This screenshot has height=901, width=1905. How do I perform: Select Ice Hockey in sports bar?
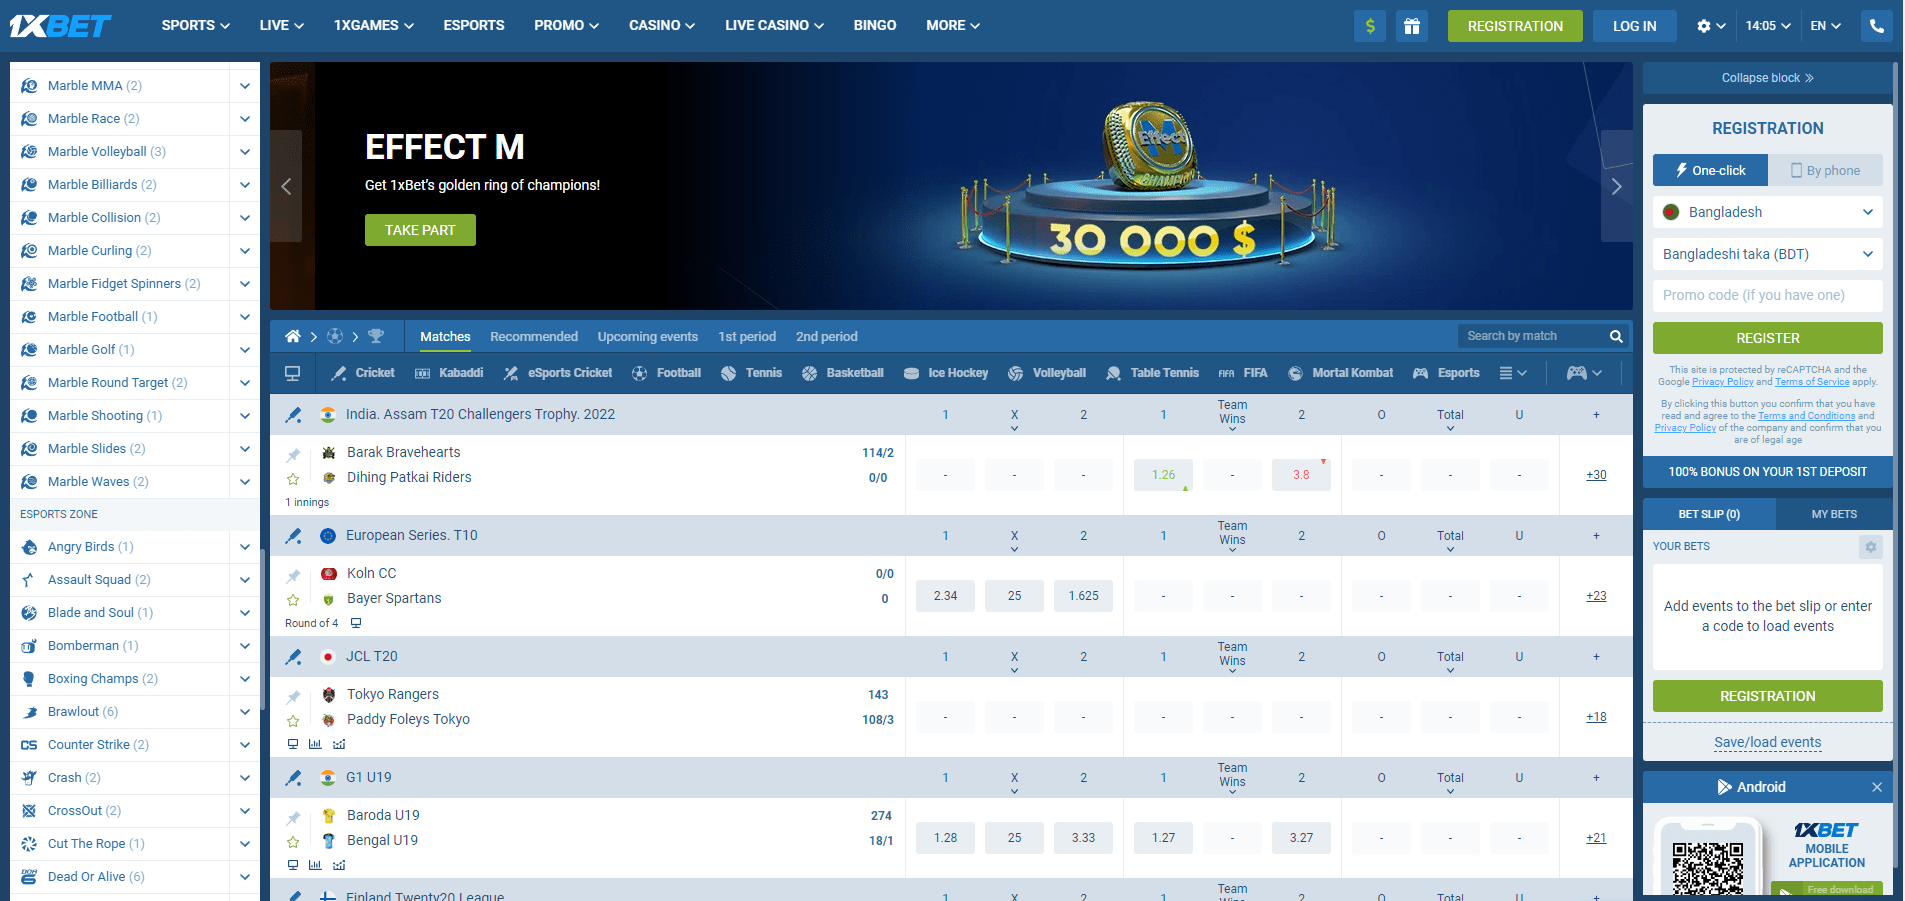[x=946, y=373]
